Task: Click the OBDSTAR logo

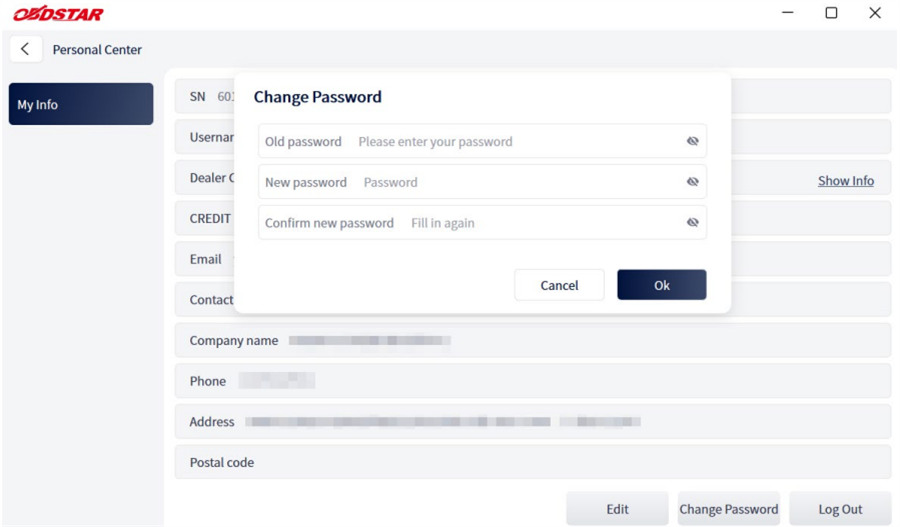Action: [x=59, y=14]
